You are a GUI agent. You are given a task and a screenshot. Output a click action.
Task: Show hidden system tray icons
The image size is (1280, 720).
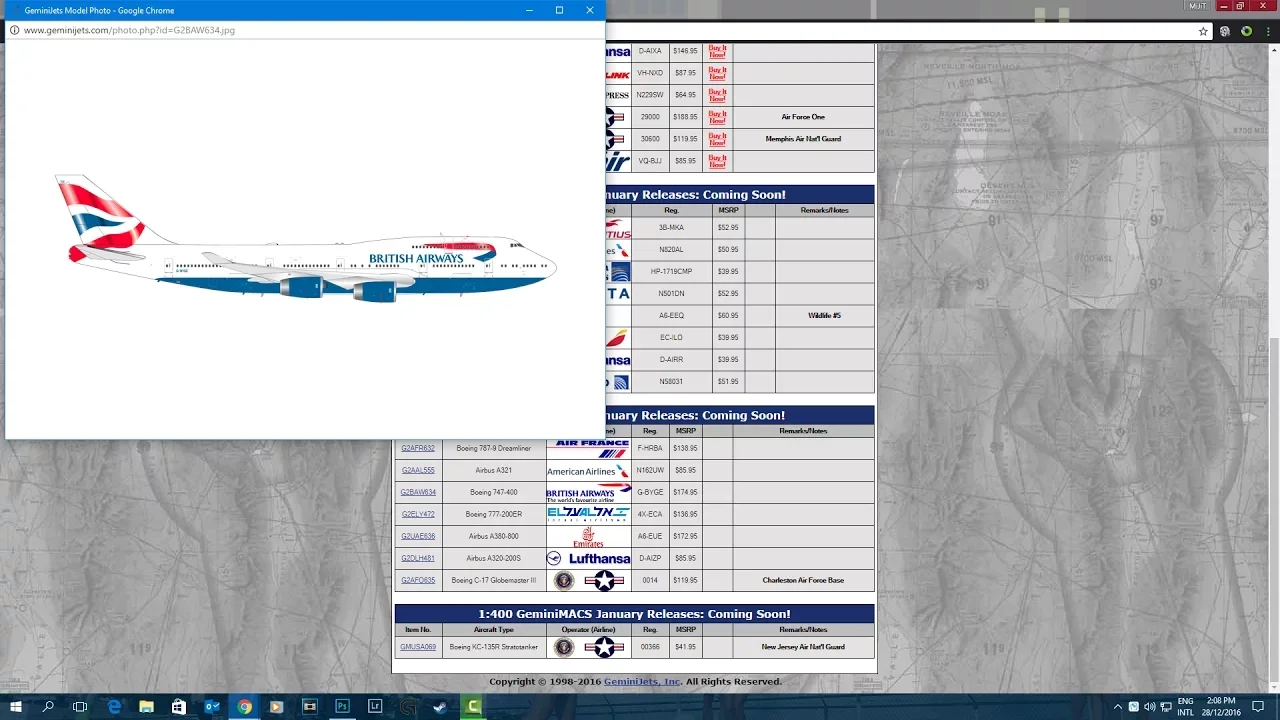pos(1118,706)
